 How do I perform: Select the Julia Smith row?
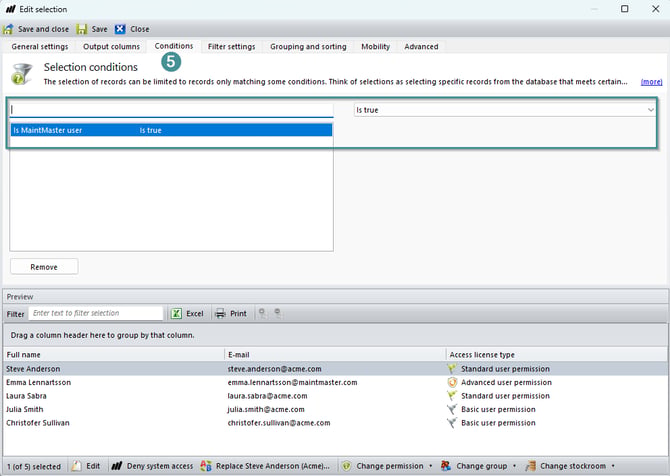pyautogui.click(x=335, y=409)
